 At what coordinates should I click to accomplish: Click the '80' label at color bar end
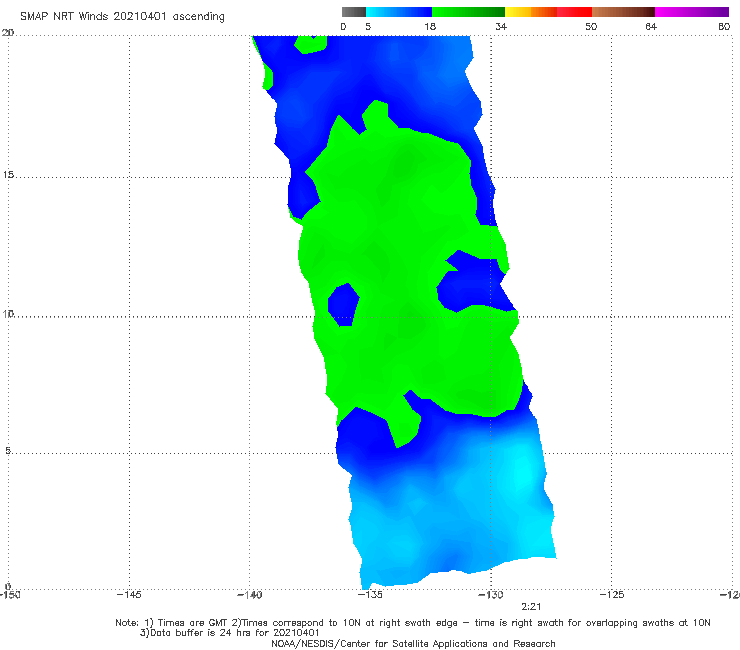click(x=724, y=27)
